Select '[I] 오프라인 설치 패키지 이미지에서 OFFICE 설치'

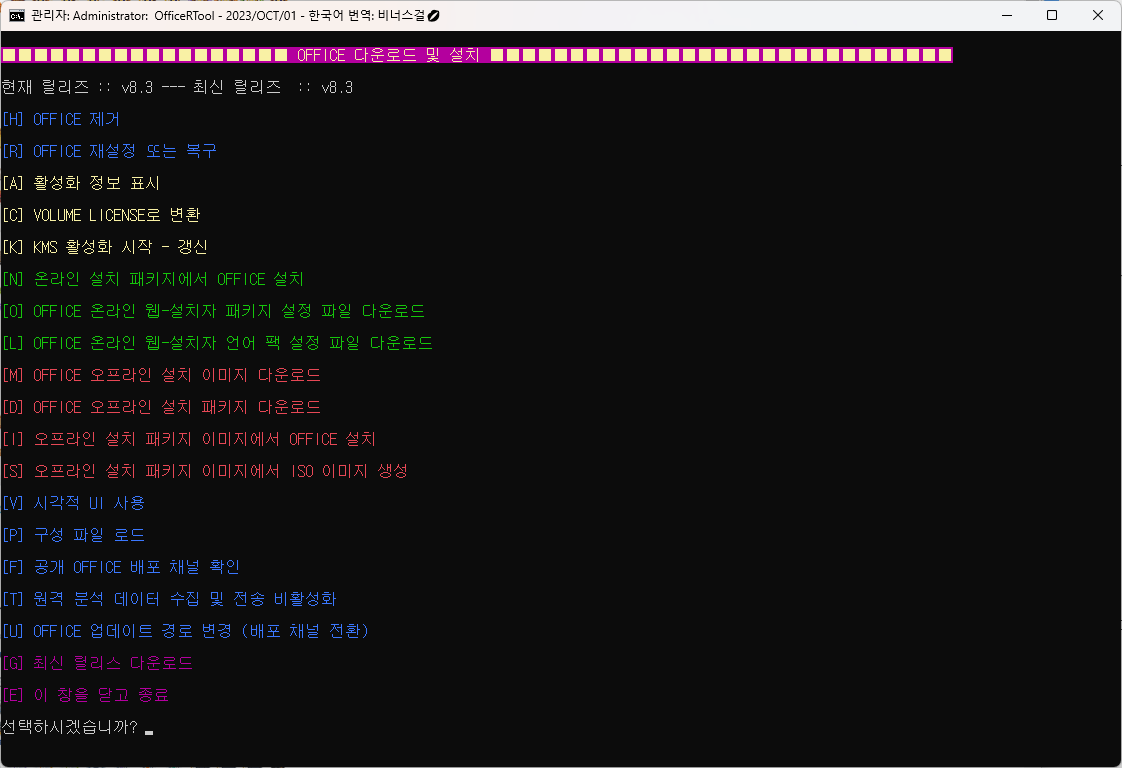[189, 439]
